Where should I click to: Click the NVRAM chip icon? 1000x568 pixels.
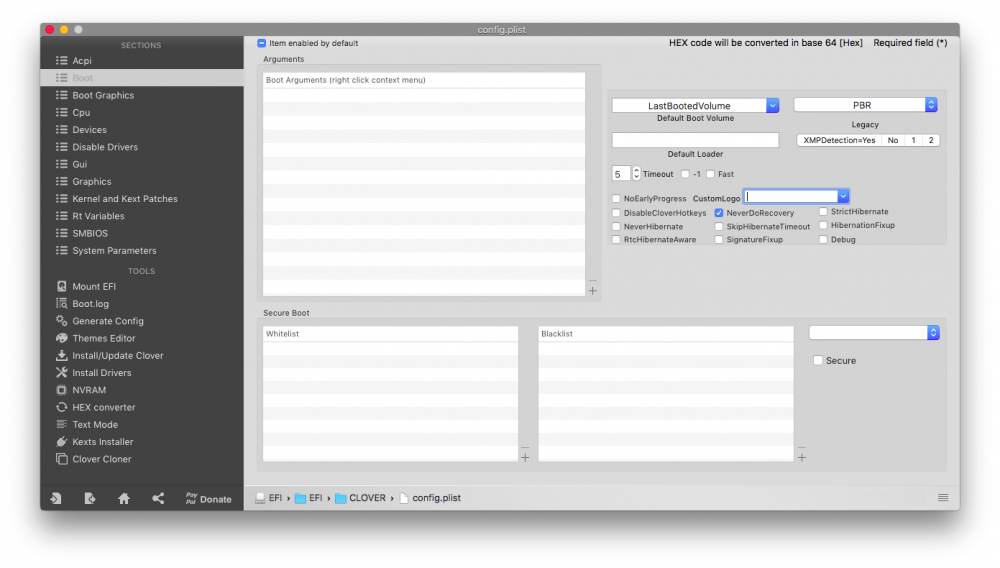61,390
